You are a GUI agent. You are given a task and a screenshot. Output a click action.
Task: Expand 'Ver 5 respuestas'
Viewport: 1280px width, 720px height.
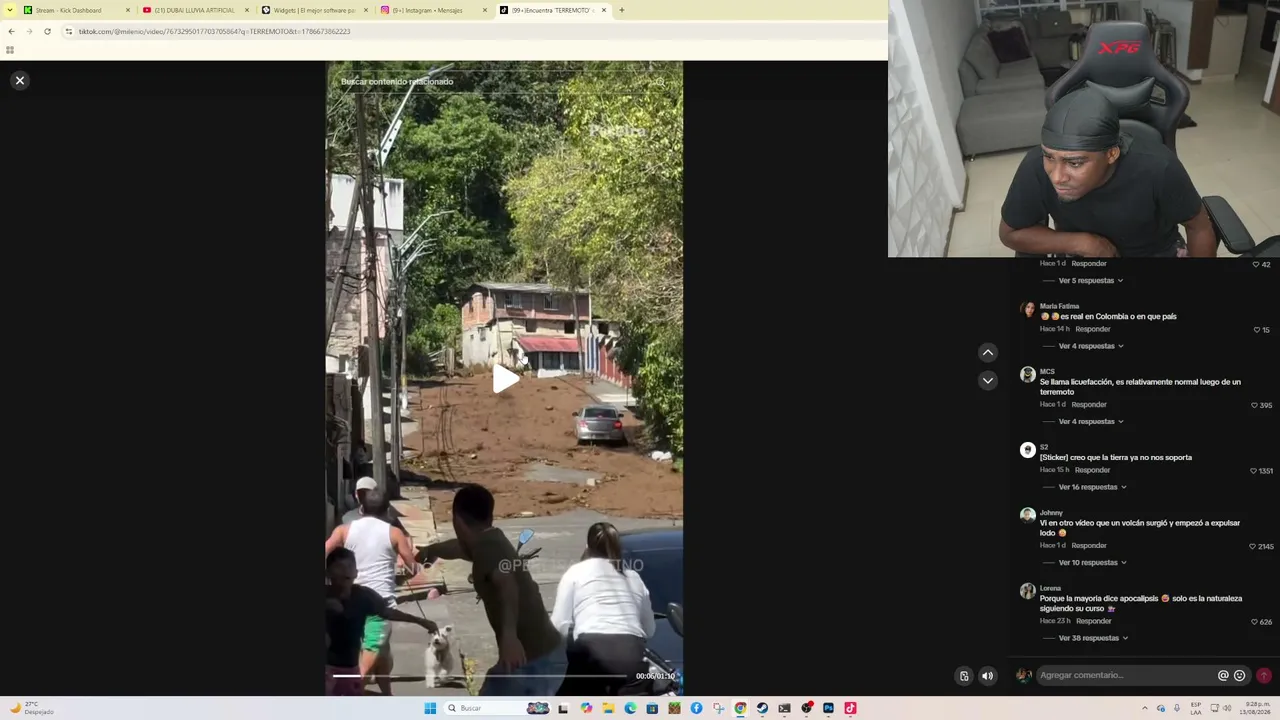(1090, 281)
